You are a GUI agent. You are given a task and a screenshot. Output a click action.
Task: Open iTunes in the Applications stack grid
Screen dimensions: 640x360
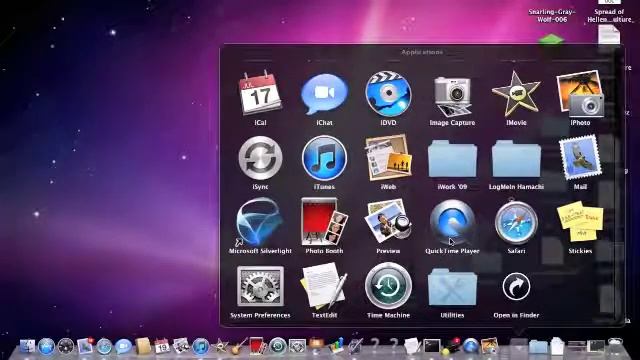(x=324, y=158)
